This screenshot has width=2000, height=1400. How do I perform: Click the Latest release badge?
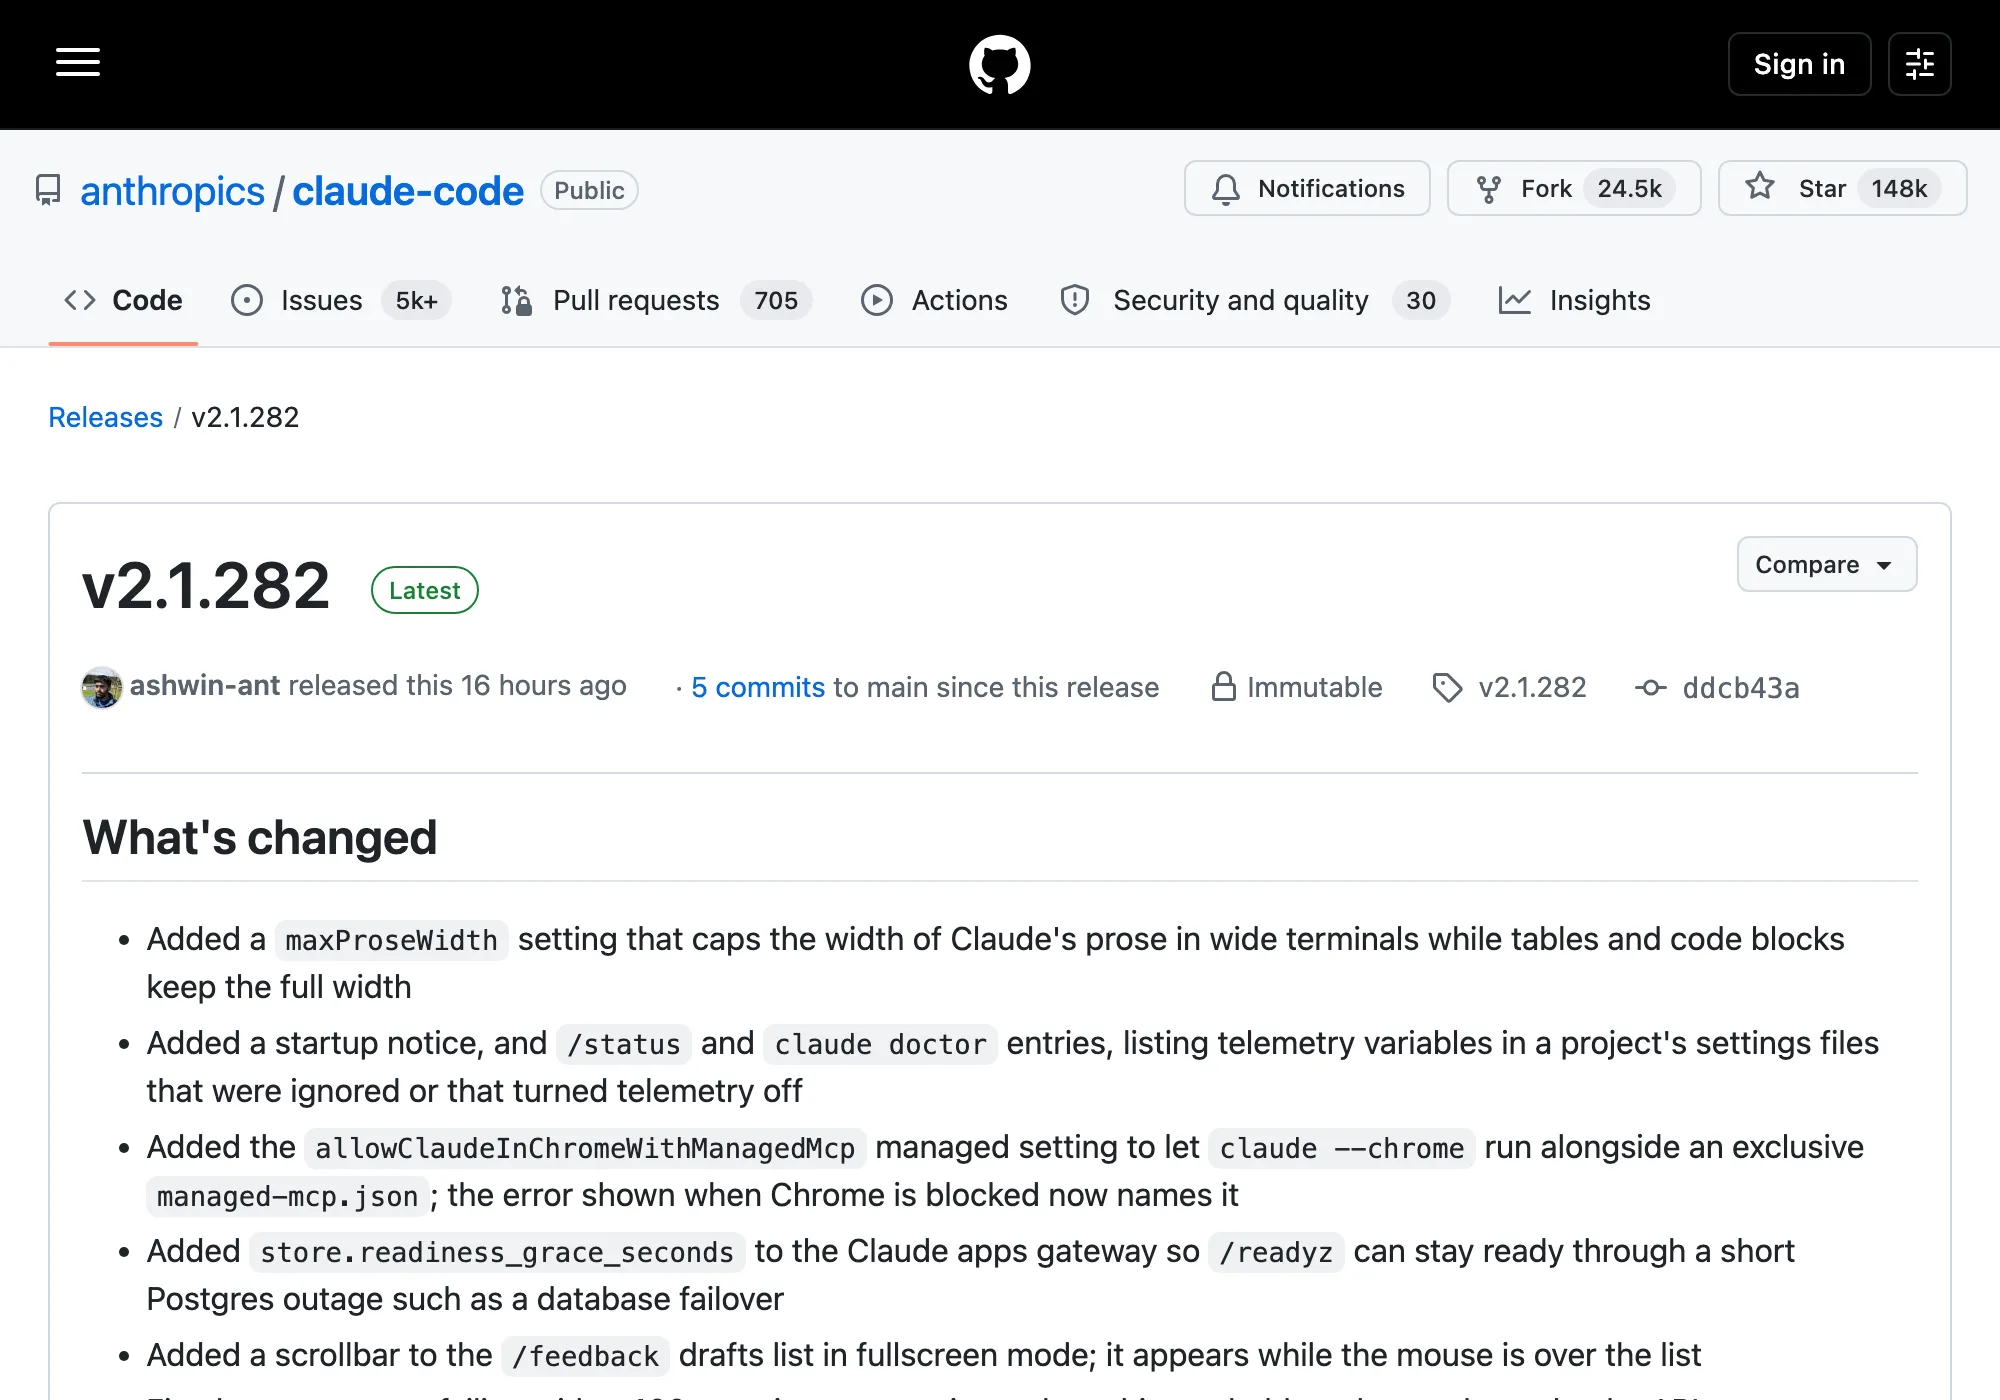point(425,590)
